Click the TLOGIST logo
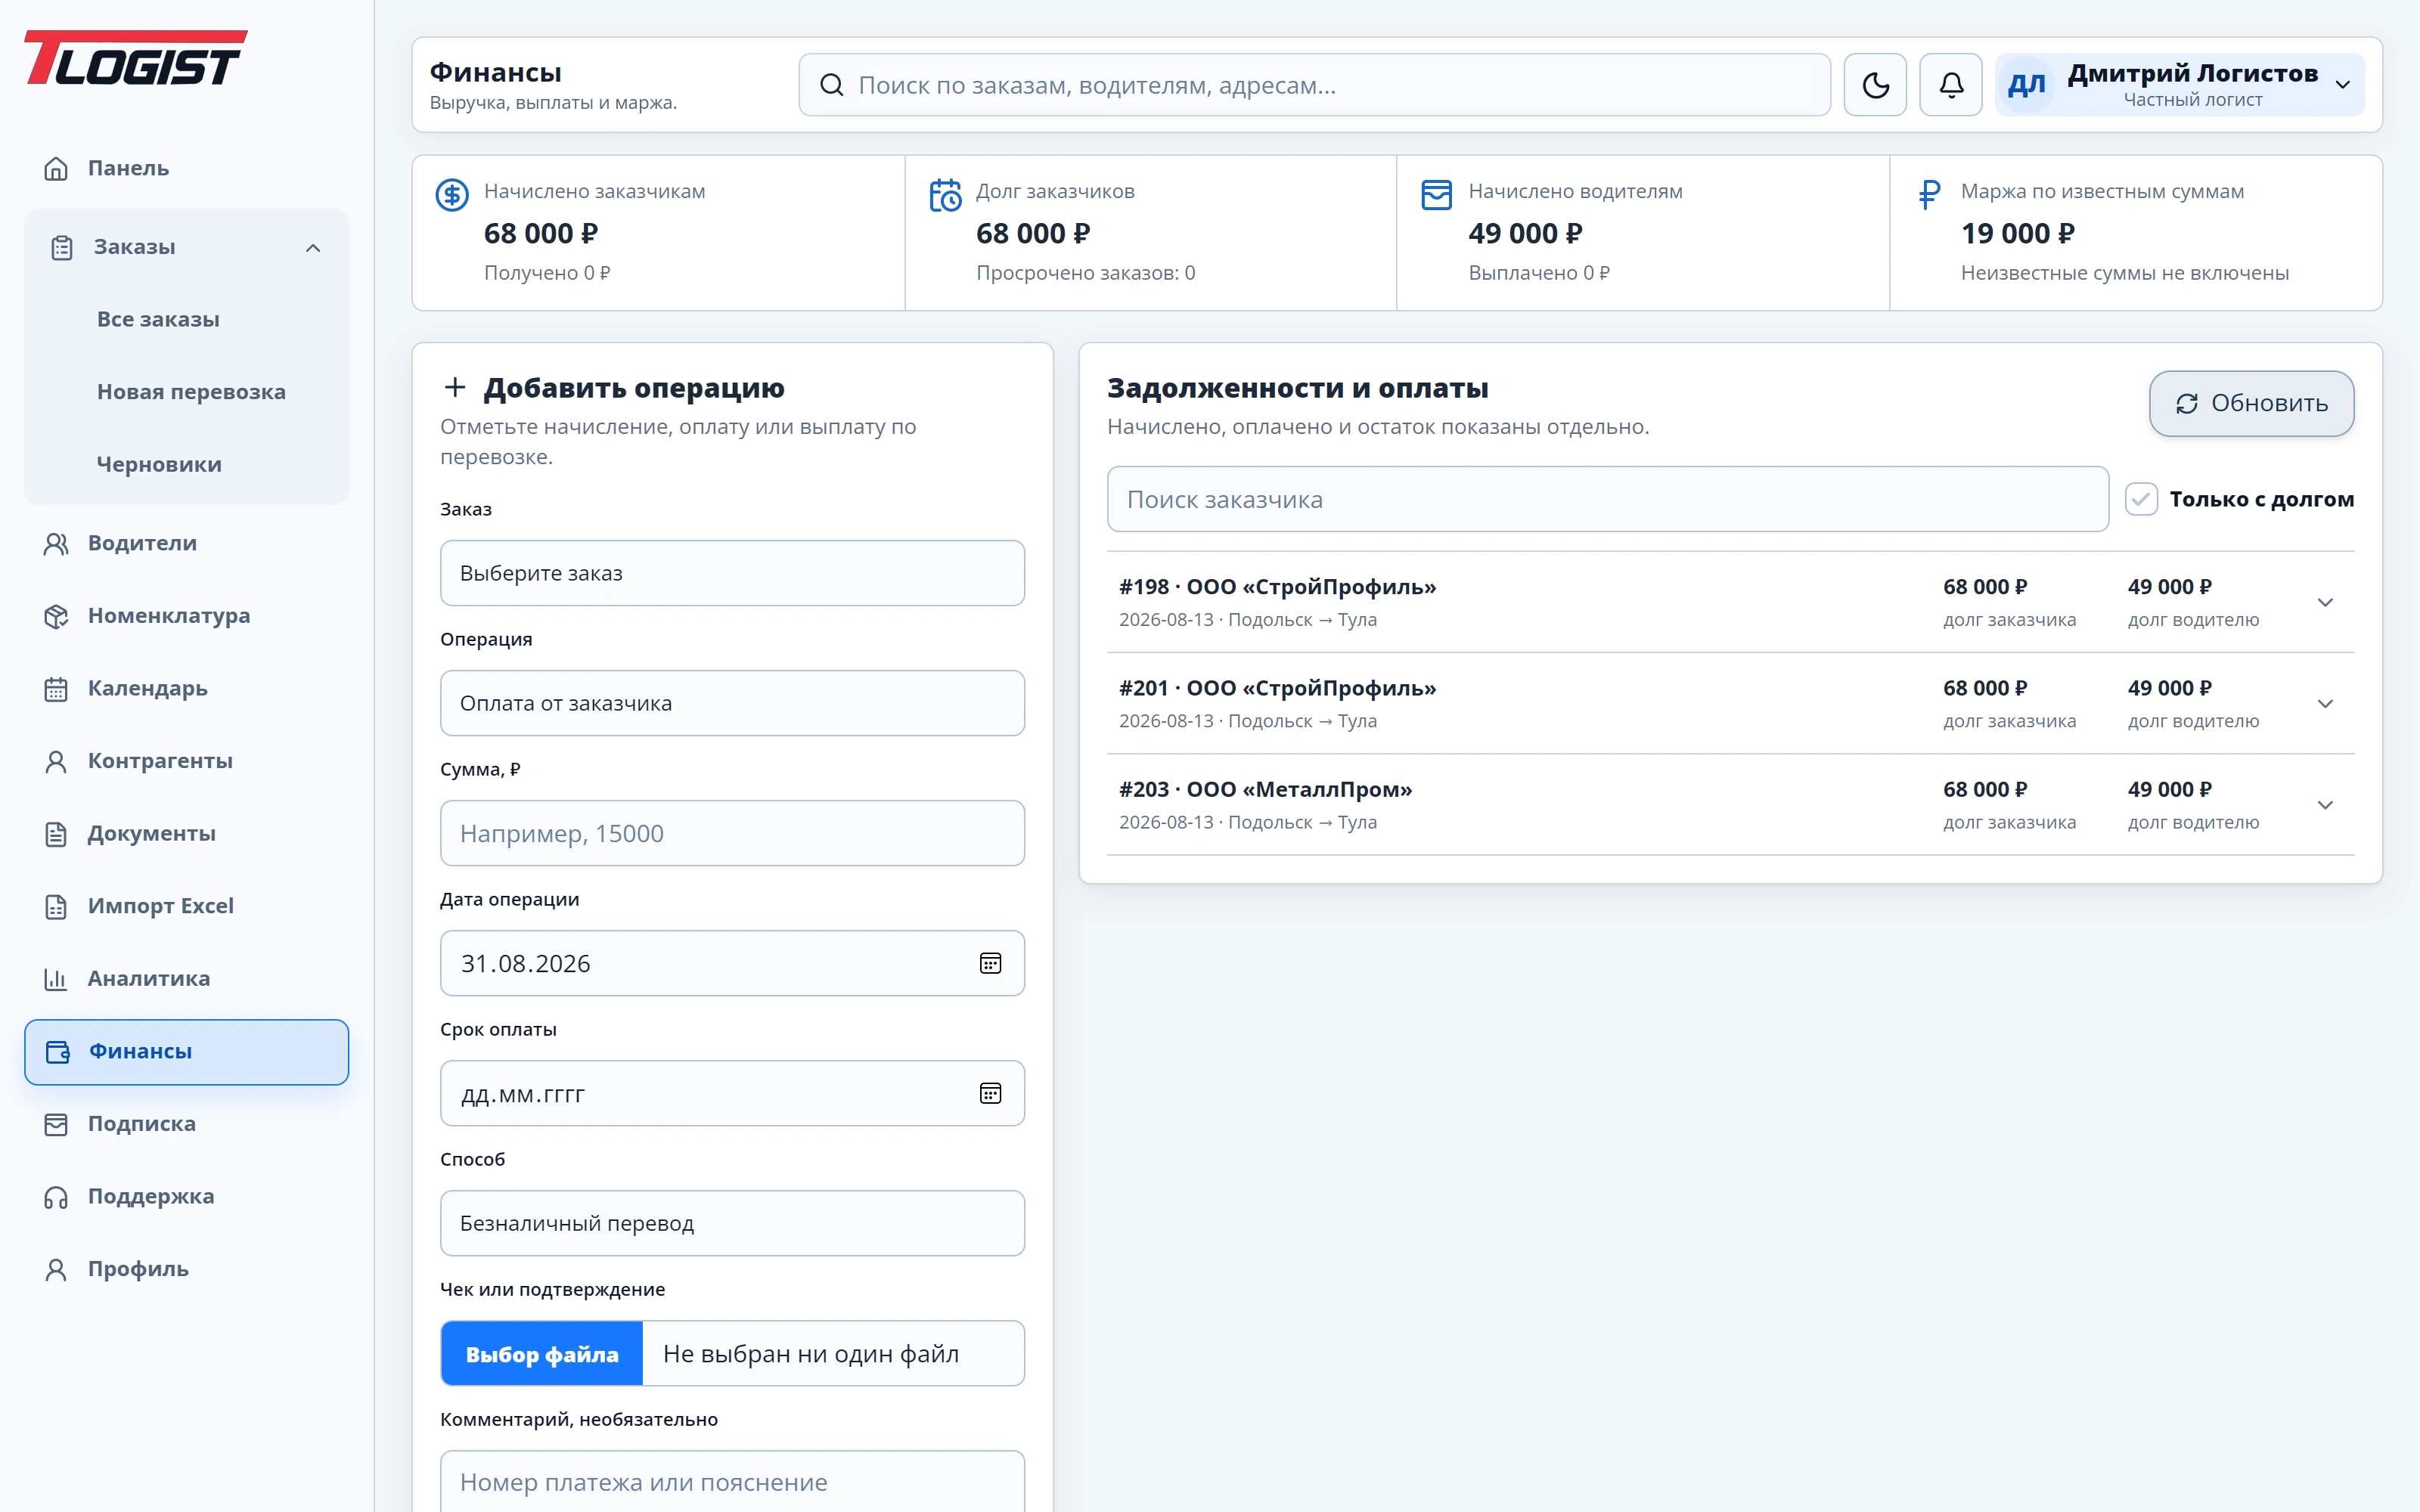 pyautogui.click(x=135, y=57)
